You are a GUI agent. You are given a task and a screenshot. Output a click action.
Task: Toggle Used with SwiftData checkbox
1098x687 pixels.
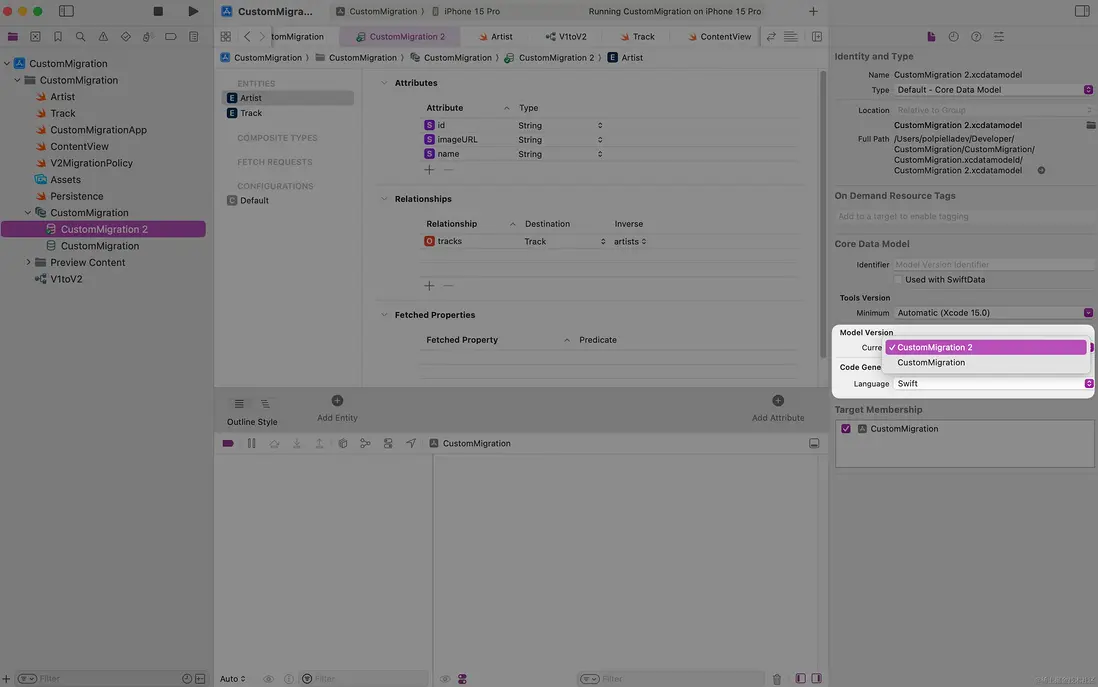(x=898, y=279)
